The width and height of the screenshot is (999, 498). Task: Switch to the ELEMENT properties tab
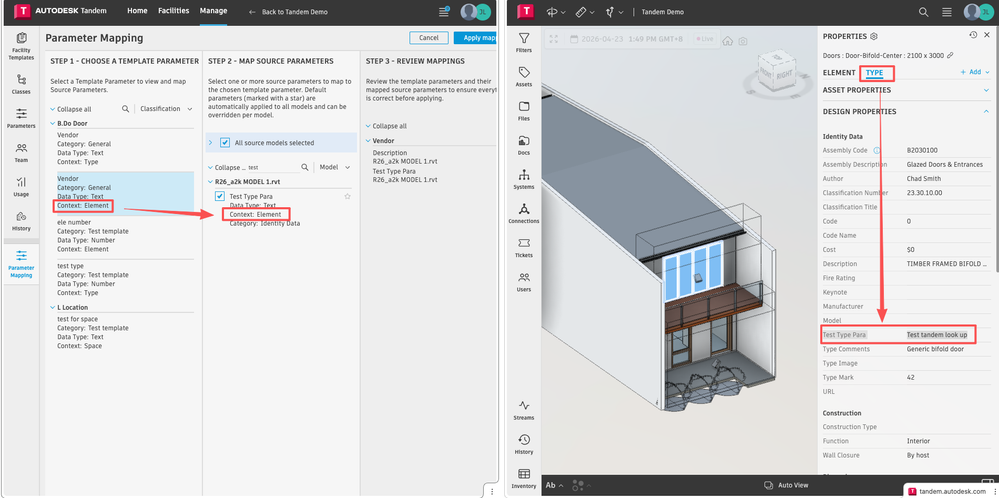[838, 73]
